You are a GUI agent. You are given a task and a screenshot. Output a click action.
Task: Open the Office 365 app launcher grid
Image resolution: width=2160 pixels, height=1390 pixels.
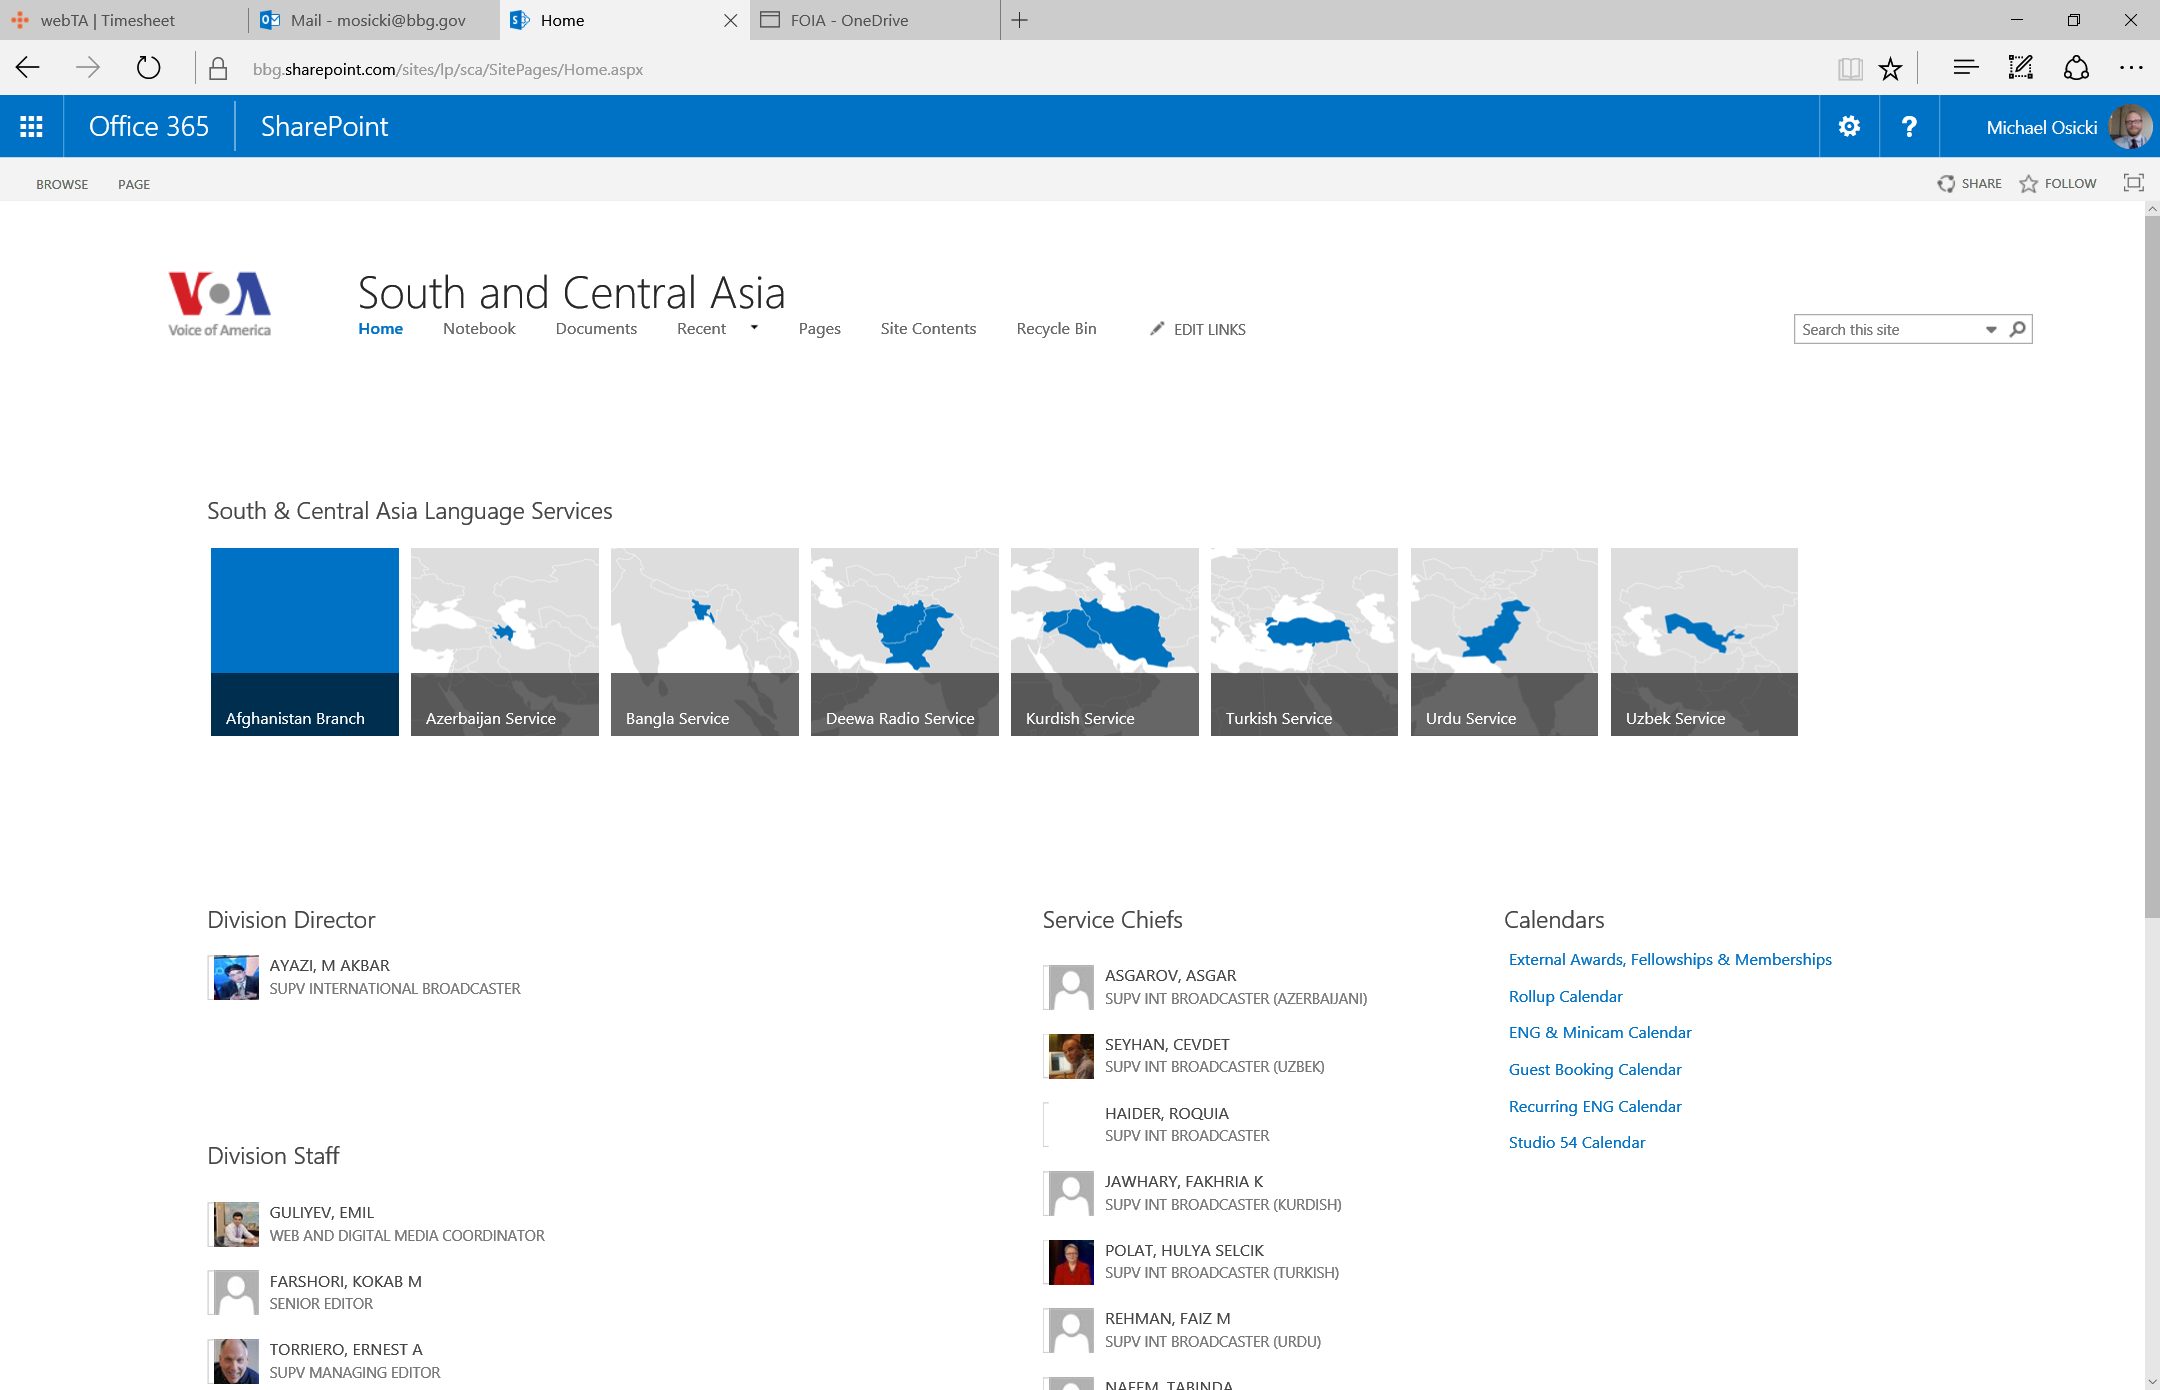(31, 126)
